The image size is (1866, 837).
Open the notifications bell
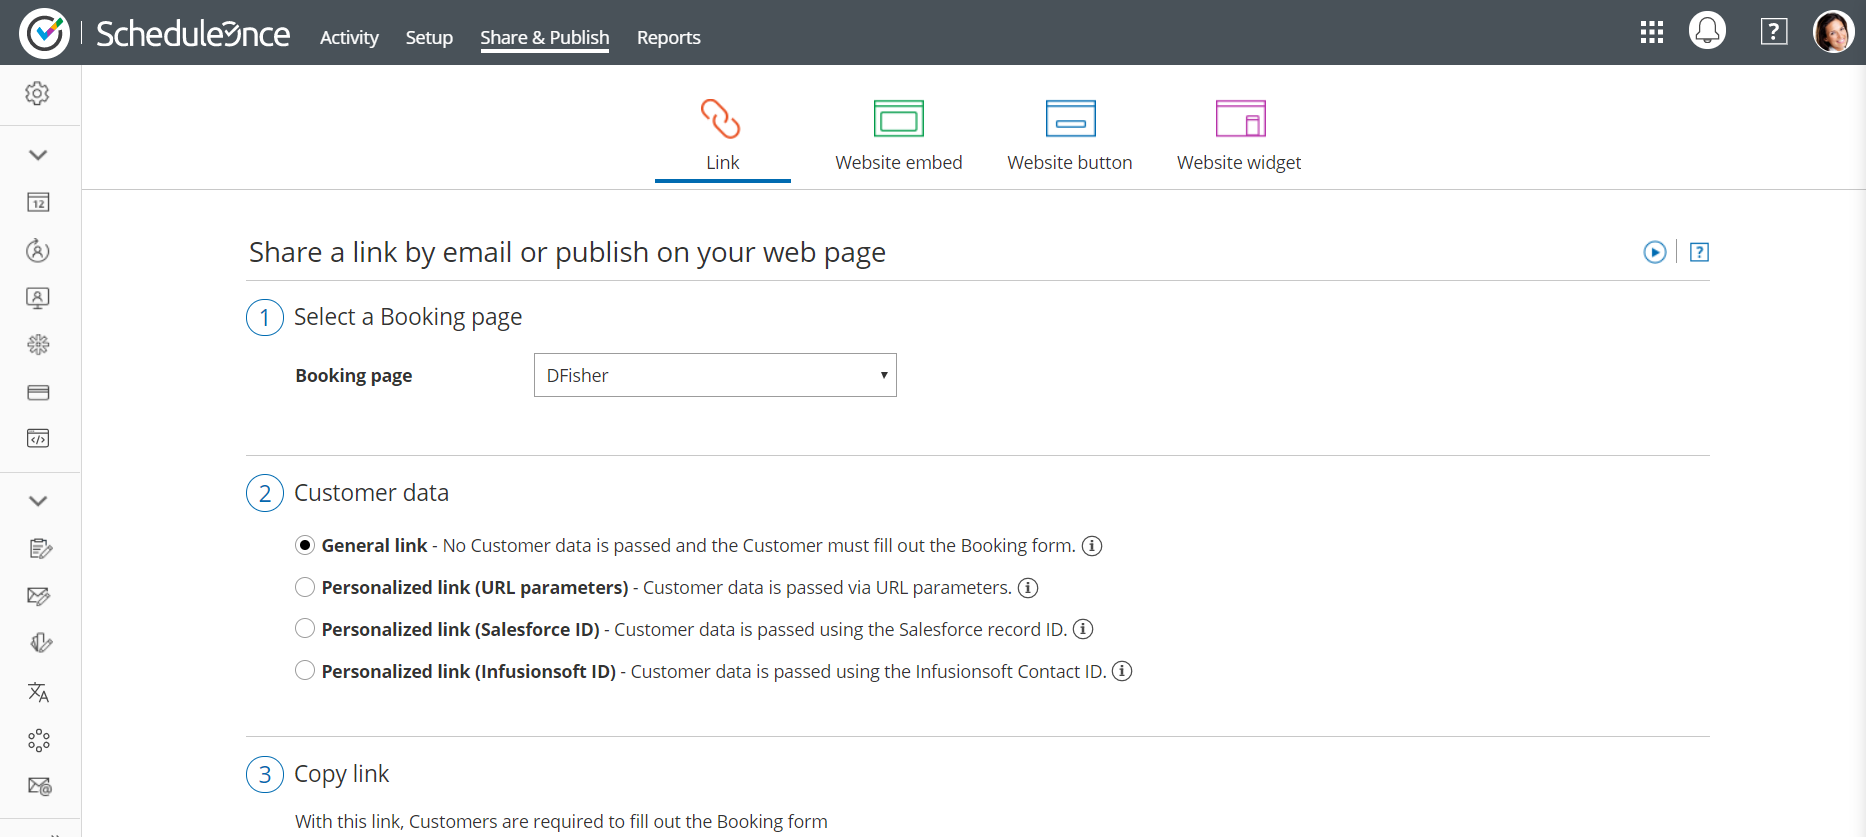pyautogui.click(x=1707, y=31)
